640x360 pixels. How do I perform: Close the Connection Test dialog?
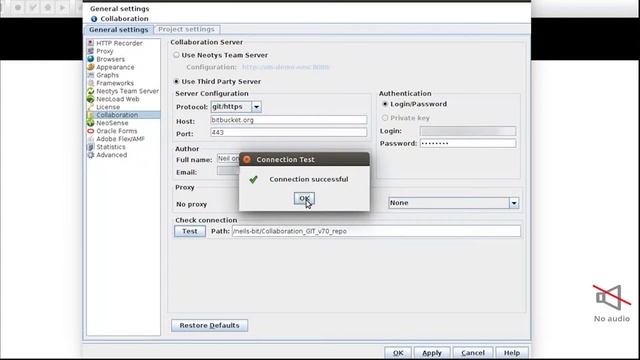tap(247, 159)
